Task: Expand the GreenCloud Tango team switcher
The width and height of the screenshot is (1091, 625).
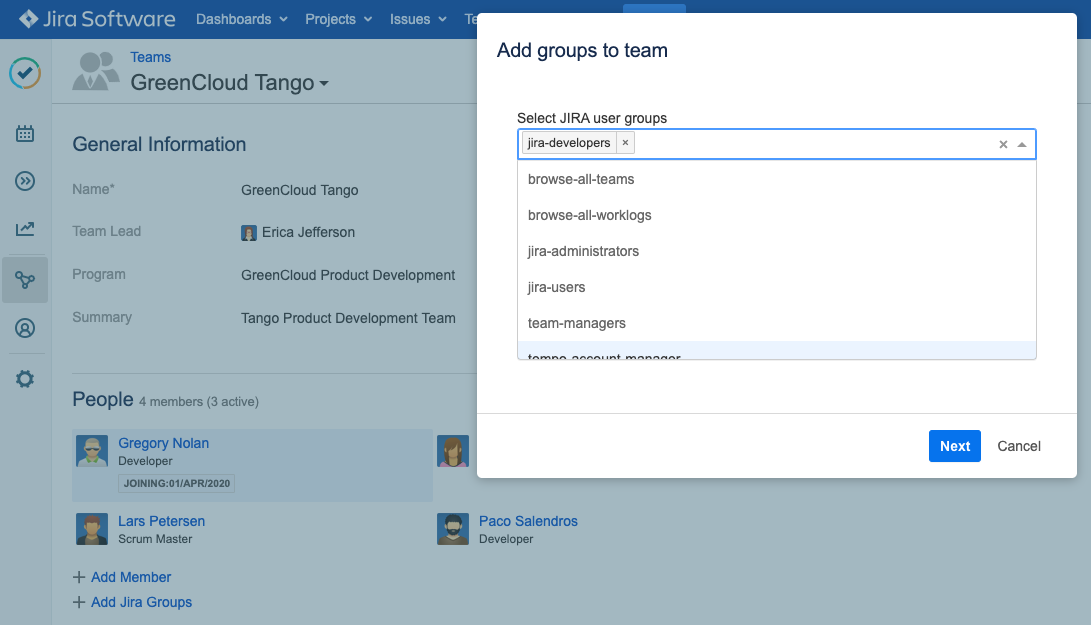Action: pos(323,84)
